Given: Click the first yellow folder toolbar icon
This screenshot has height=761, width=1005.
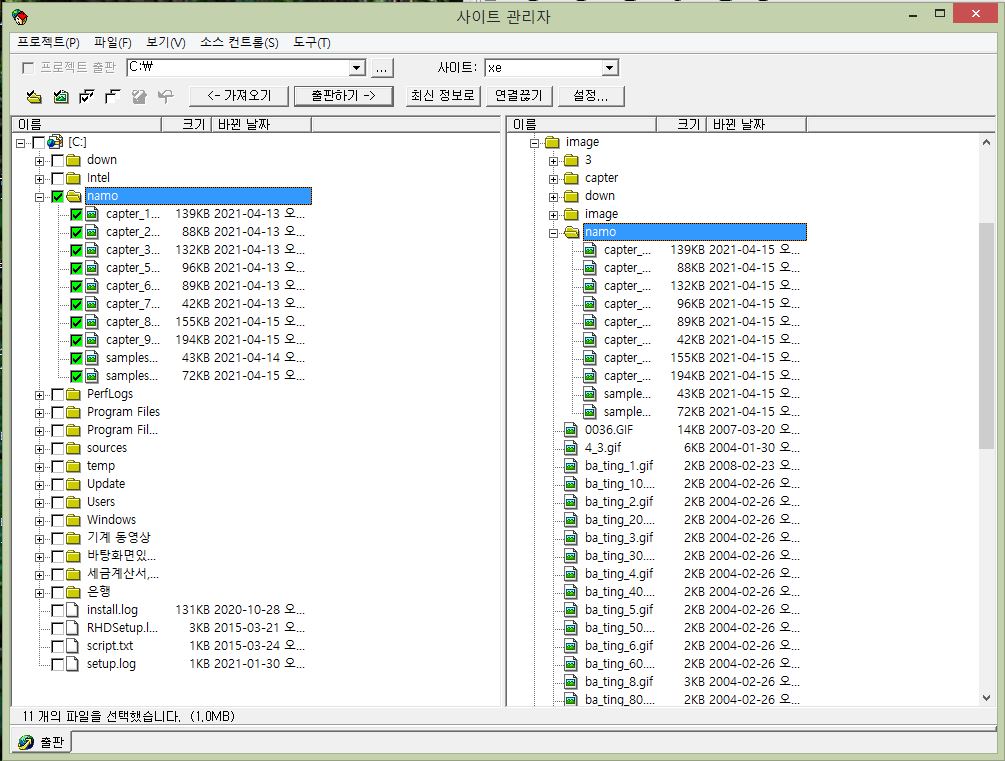Looking at the screenshot, I should click(34, 96).
